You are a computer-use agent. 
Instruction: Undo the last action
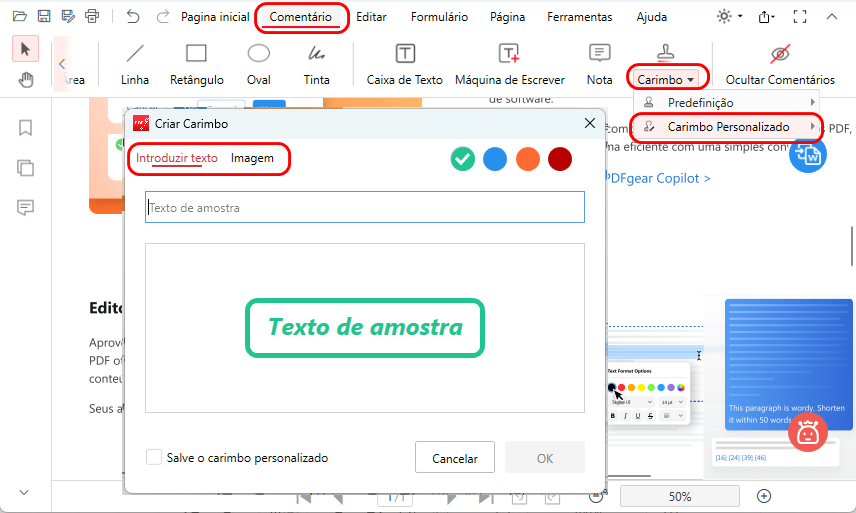pyautogui.click(x=133, y=16)
